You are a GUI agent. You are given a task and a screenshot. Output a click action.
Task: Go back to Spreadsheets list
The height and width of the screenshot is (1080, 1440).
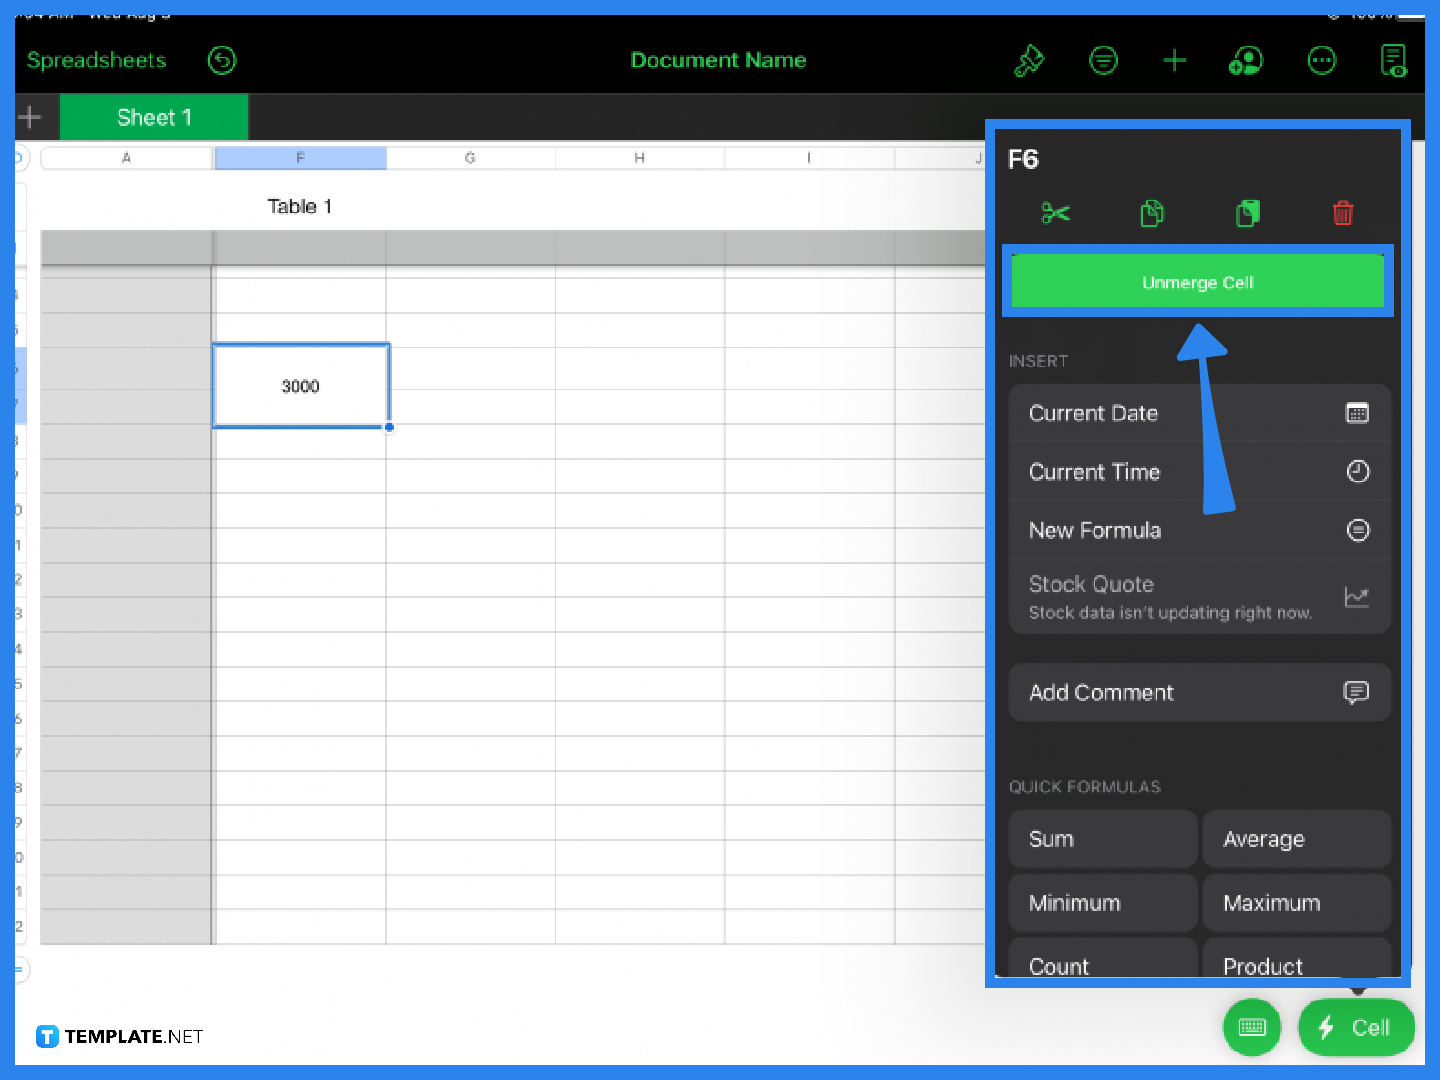pos(97,61)
